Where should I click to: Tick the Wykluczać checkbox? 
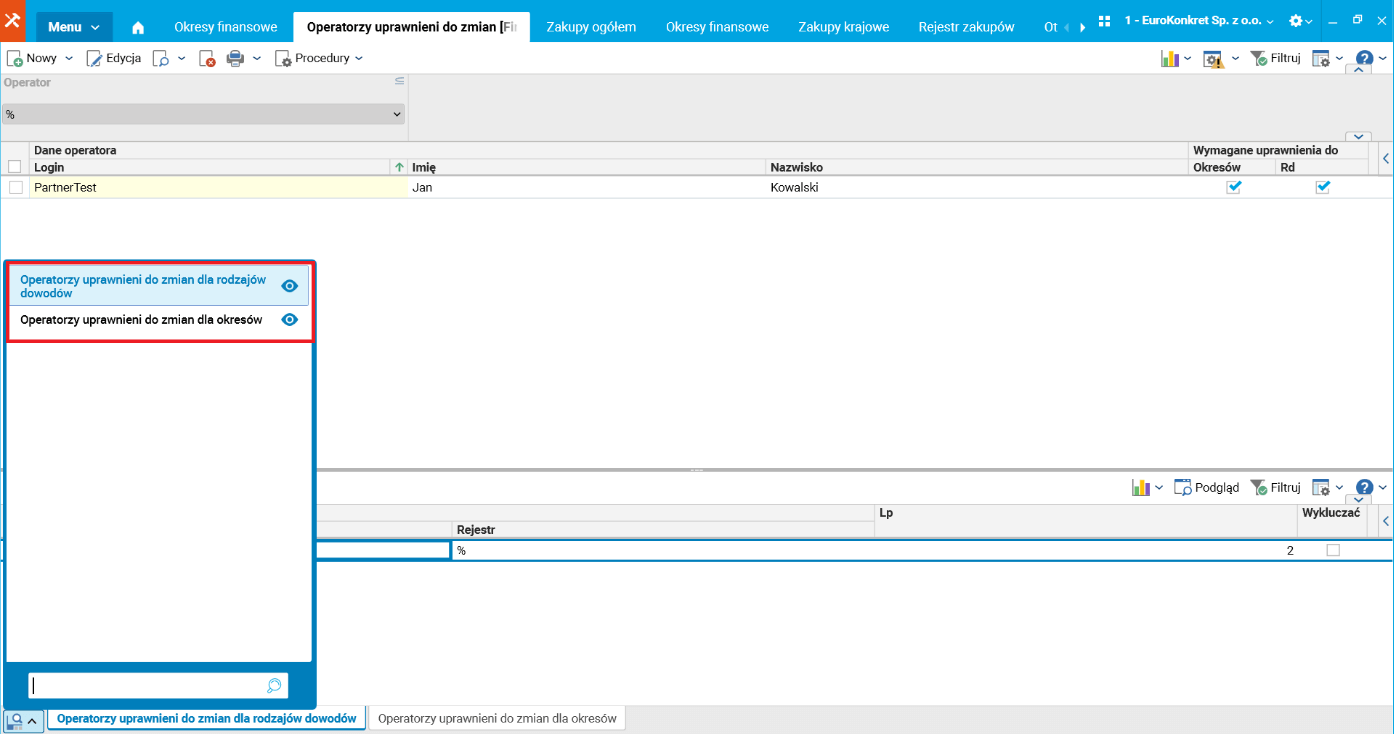pyautogui.click(x=1333, y=551)
